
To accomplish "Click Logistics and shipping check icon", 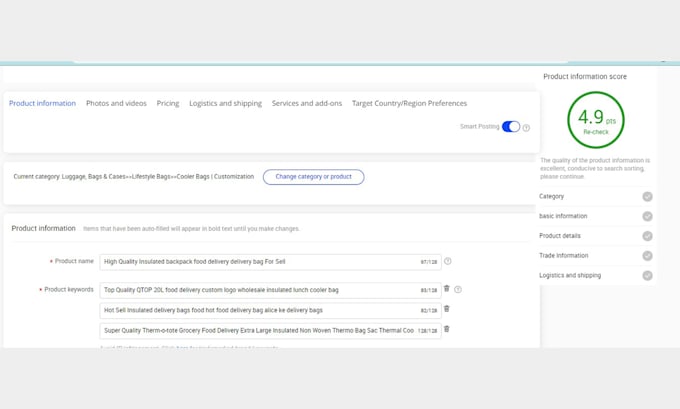I will pyautogui.click(x=647, y=275).
